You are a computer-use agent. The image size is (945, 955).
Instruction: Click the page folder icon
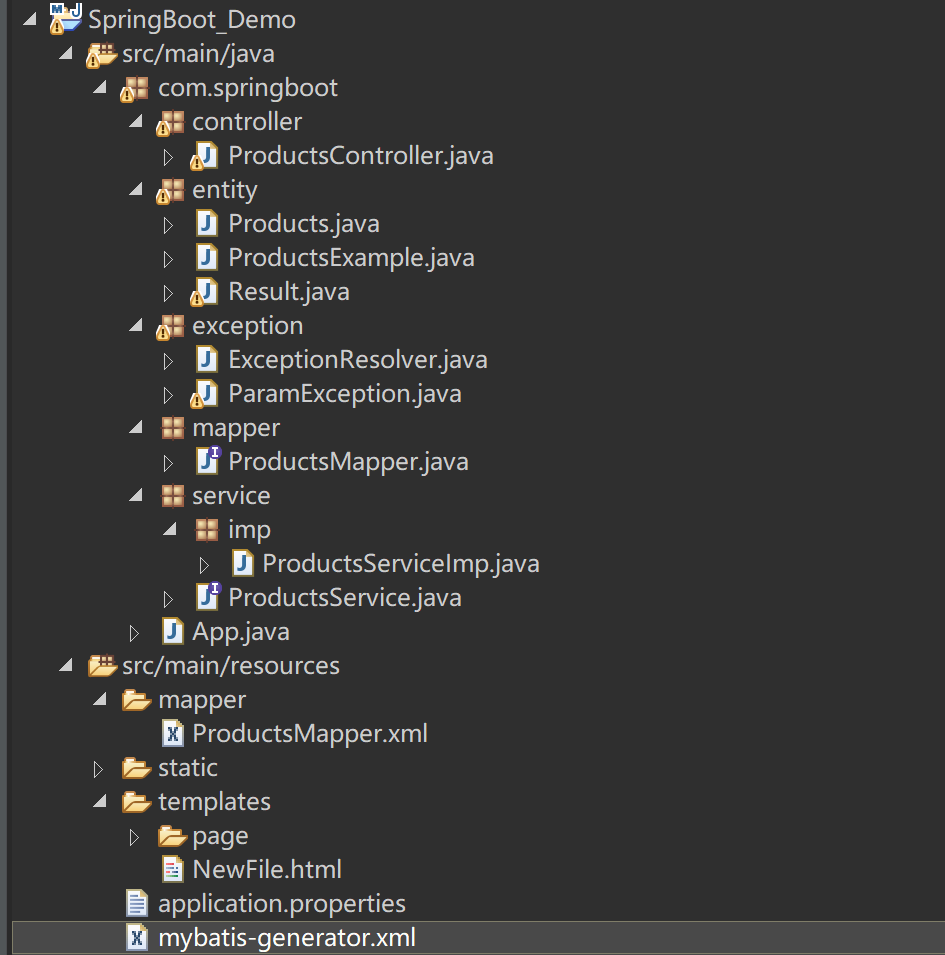click(x=172, y=836)
